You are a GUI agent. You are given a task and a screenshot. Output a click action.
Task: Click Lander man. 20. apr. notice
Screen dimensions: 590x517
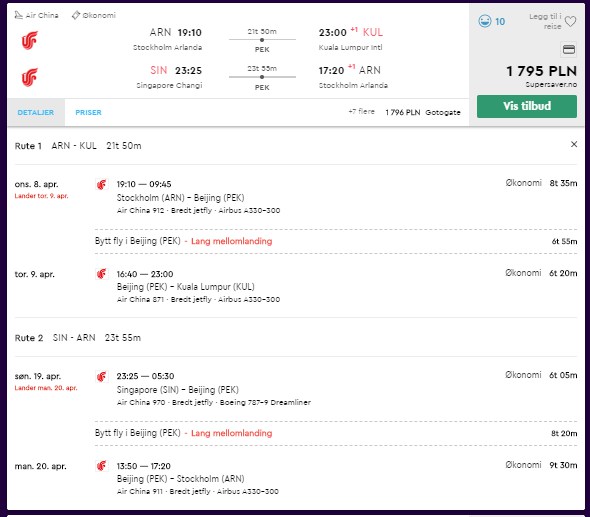click(x=46, y=388)
